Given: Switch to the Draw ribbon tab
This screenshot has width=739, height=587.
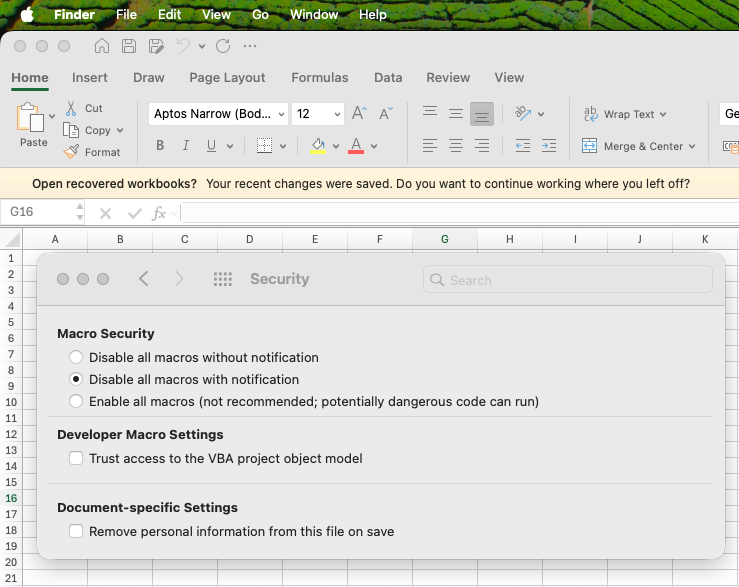Looking at the screenshot, I should click(x=148, y=78).
